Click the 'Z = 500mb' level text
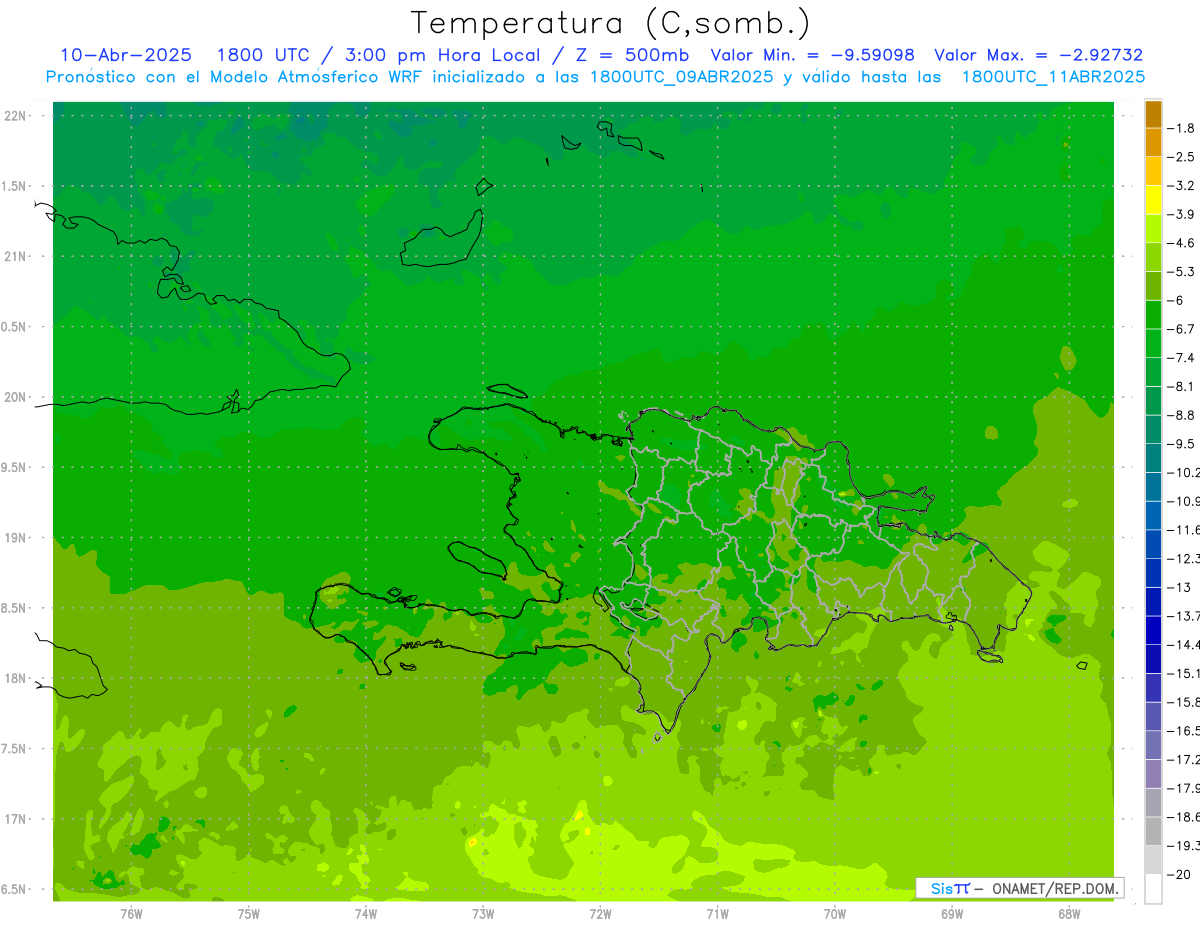The height and width of the screenshot is (927, 1200). [628, 55]
